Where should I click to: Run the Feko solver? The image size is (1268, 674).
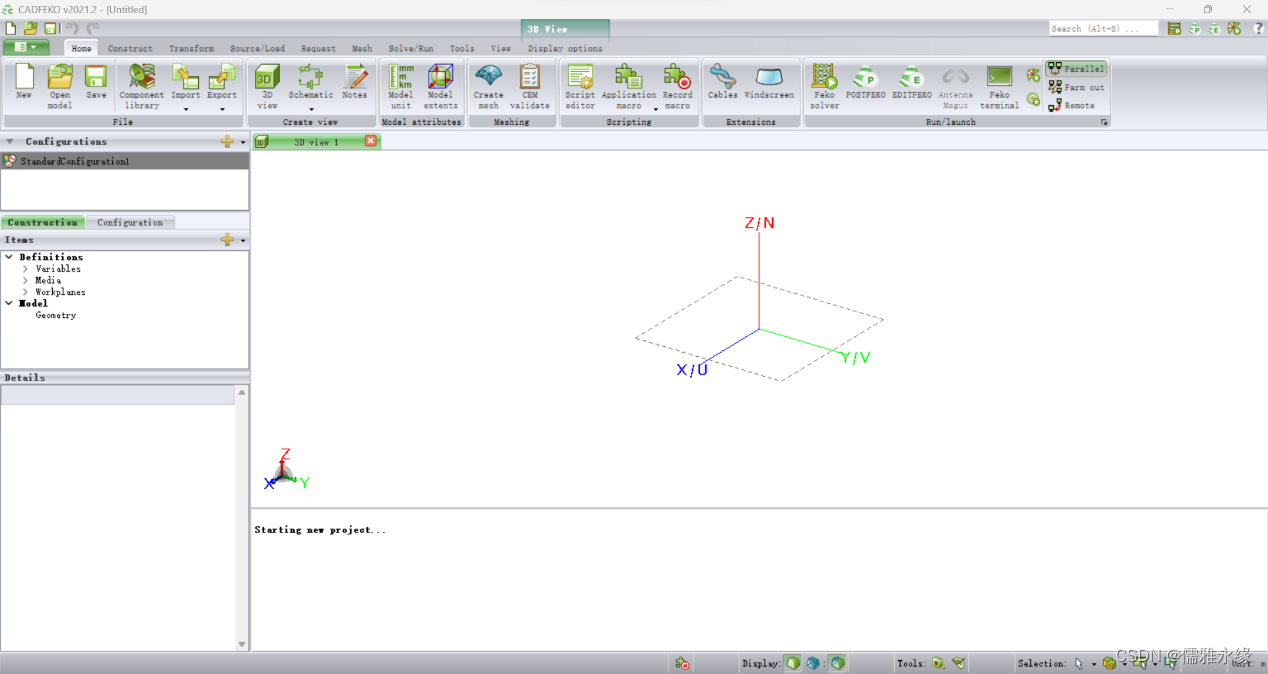tap(825, 87)
